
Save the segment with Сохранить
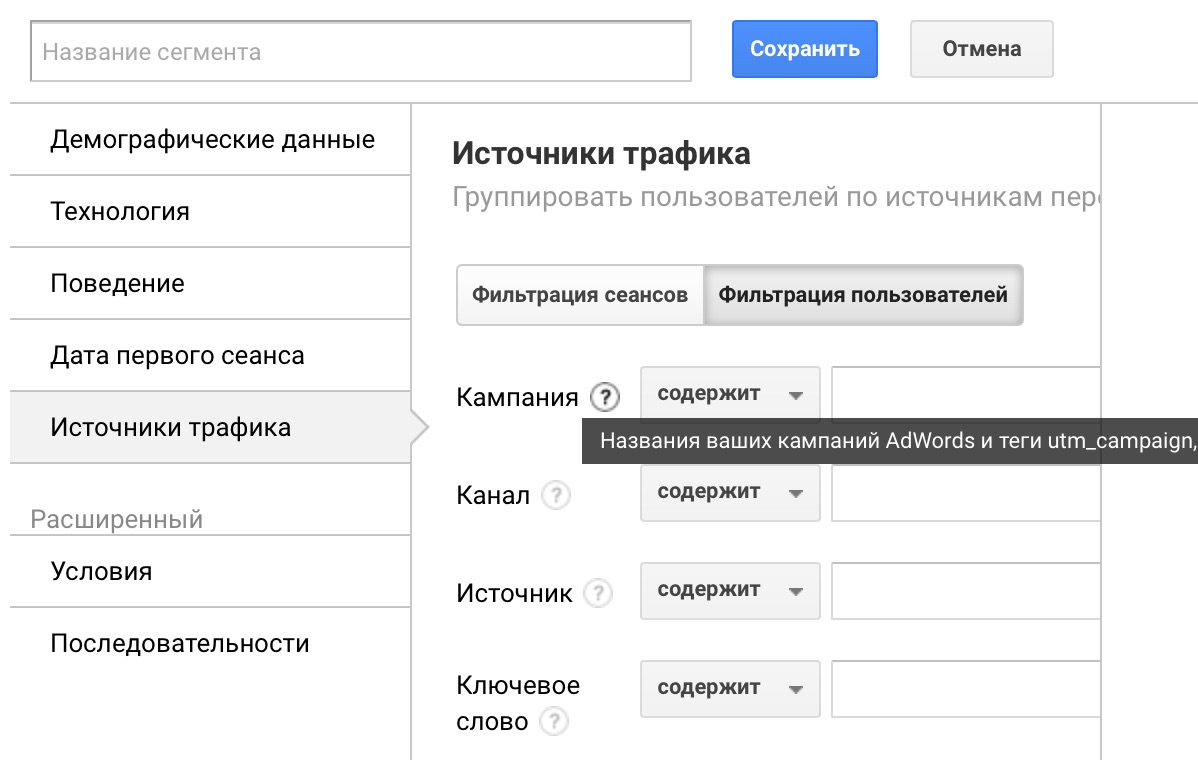(804, 48)
